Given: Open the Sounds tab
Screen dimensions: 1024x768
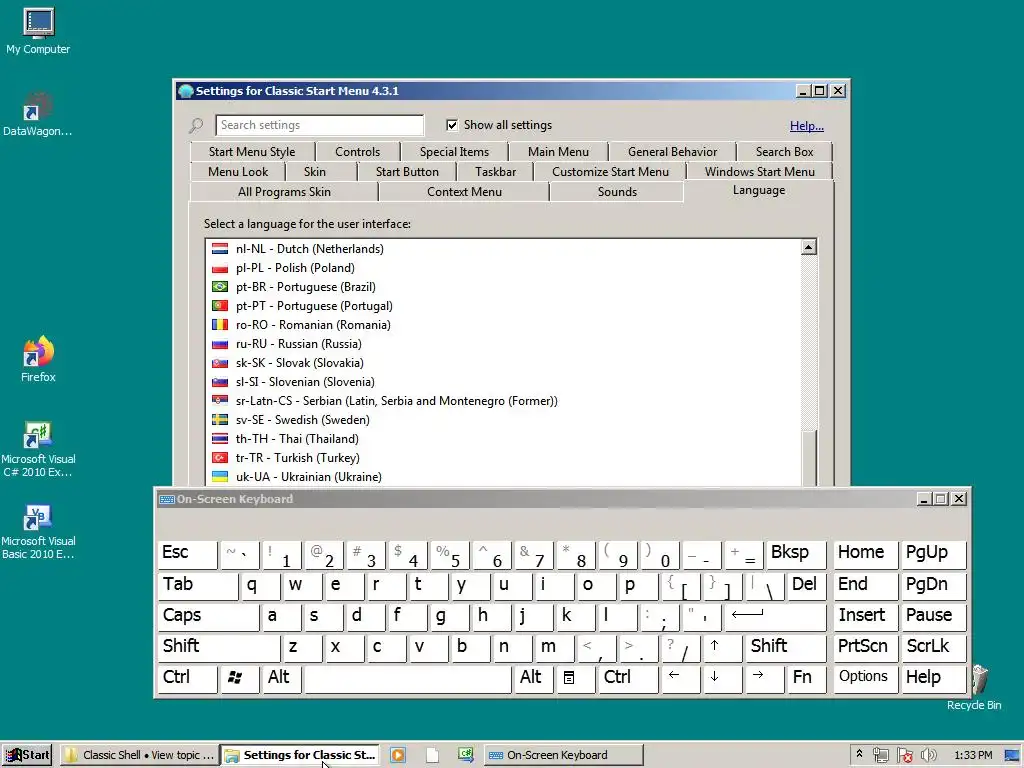Looking at the screenshot, I should coord(616,192).
